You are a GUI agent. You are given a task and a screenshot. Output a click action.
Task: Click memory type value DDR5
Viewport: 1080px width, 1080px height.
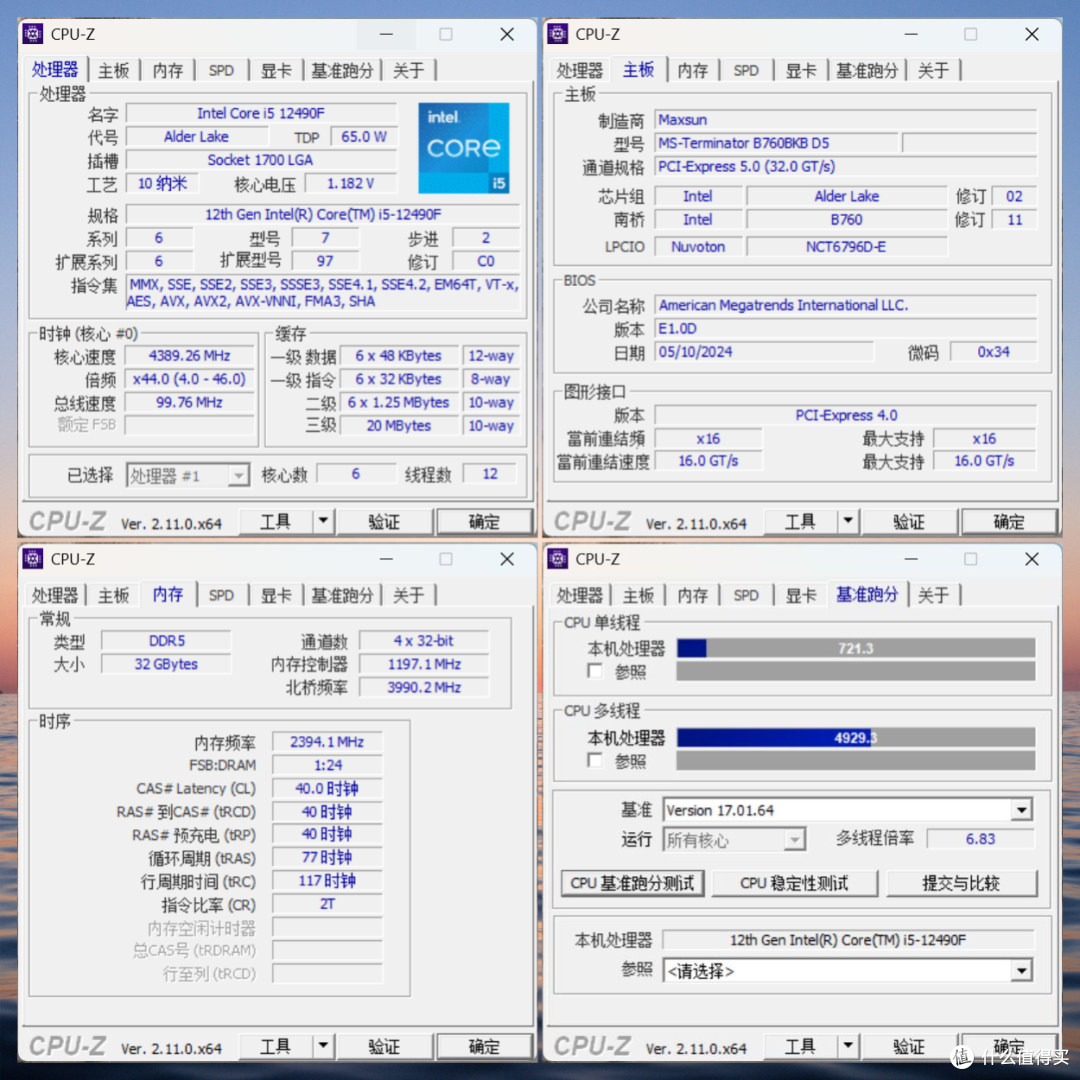(167, 641)
